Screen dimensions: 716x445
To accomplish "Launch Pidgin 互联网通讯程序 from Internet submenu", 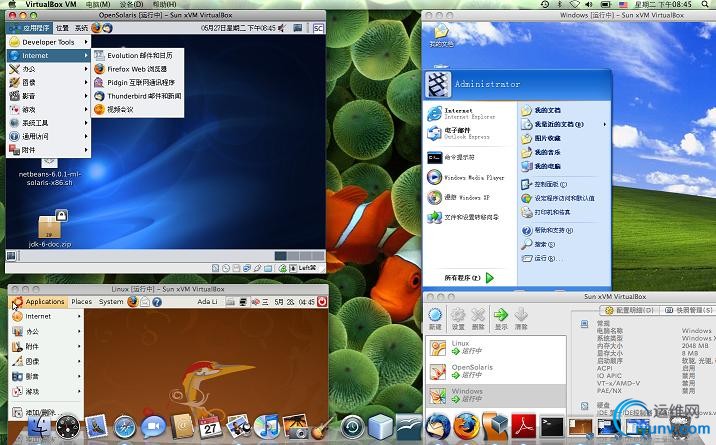I will coord(138,83).
